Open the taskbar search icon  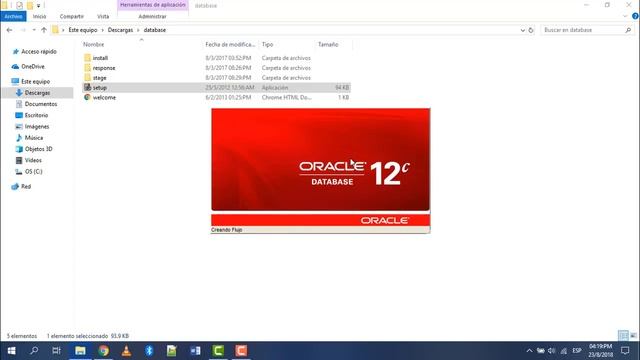(x=34, y=351)
